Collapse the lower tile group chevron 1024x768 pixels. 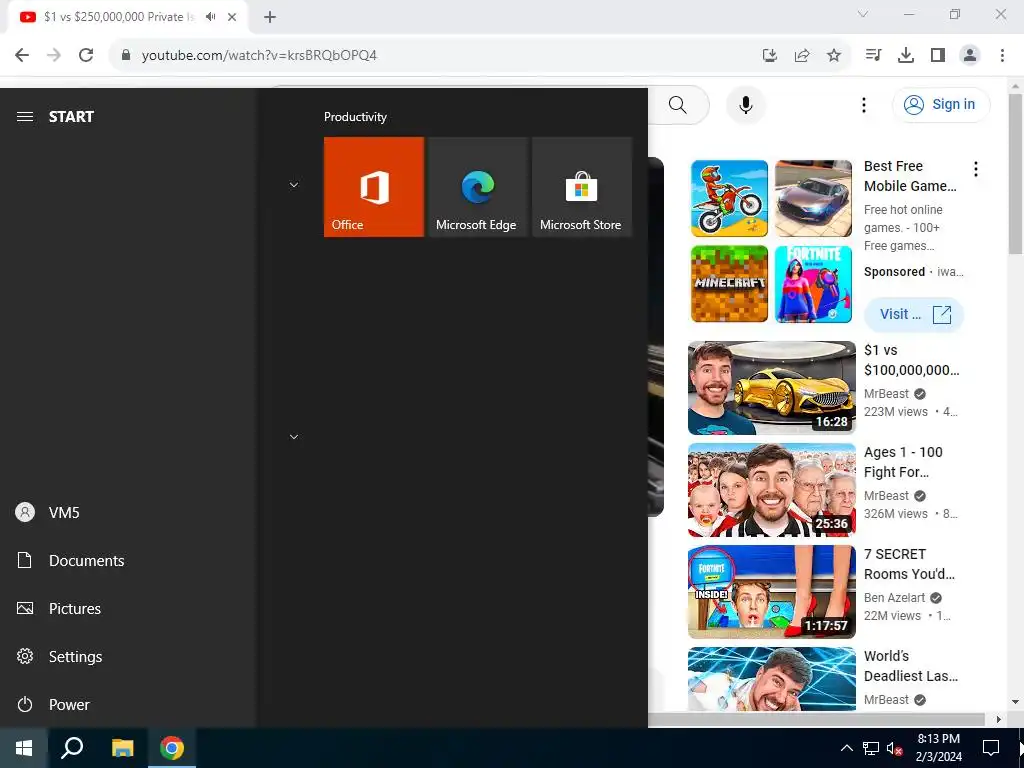click(x=294, y=436)
